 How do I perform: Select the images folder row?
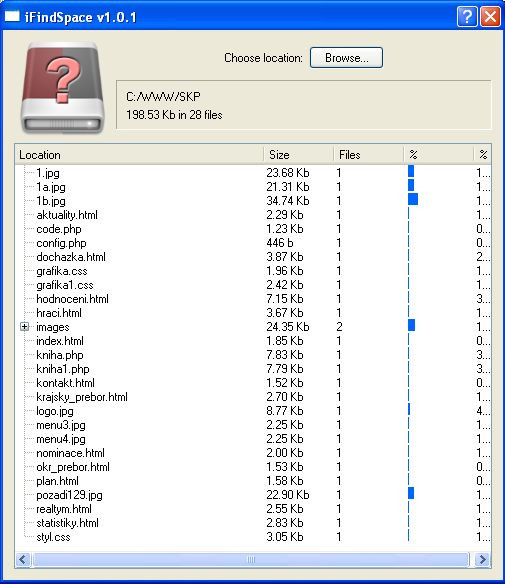(53, 327)
